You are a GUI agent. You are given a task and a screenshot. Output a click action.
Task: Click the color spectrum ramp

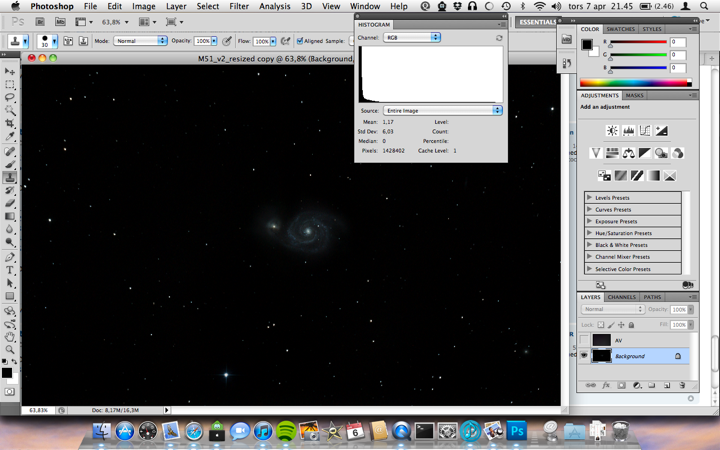pyautogui.click(x=636, y=83)
